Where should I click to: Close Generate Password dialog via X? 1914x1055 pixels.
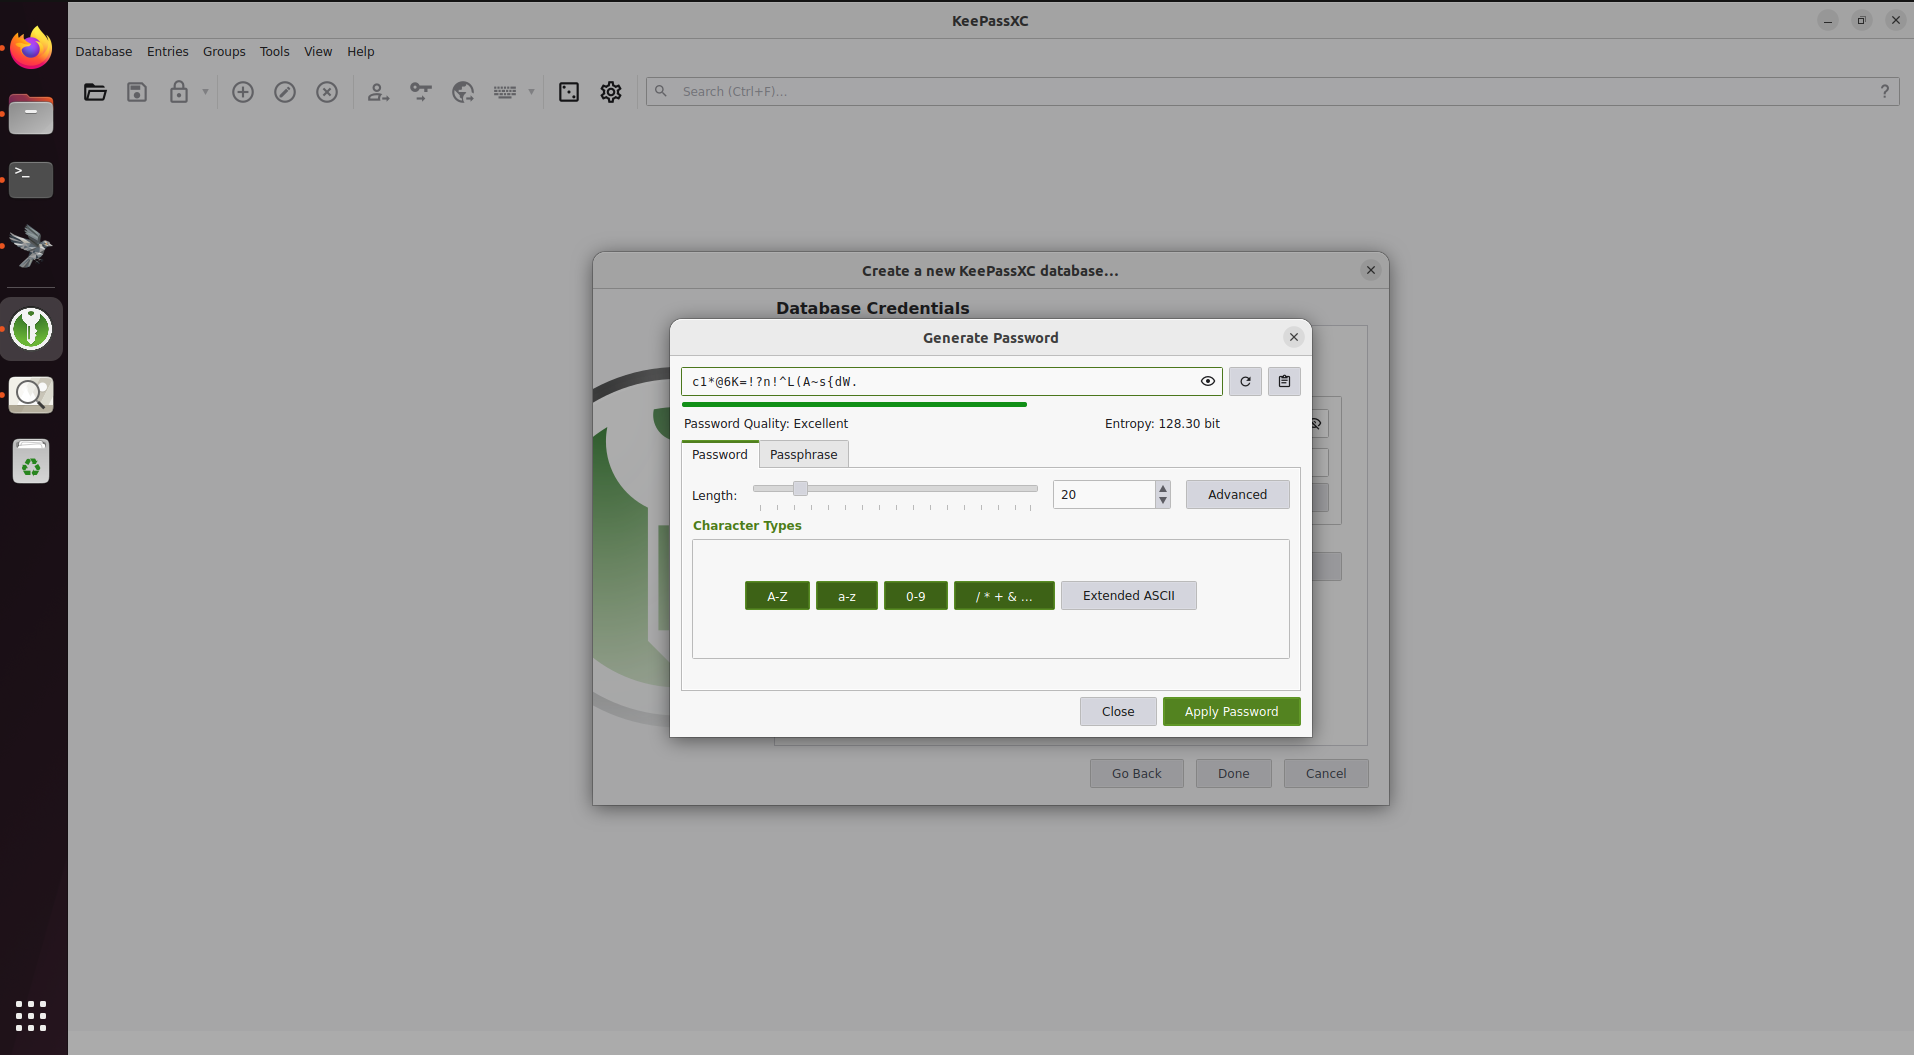point(1294,337)
